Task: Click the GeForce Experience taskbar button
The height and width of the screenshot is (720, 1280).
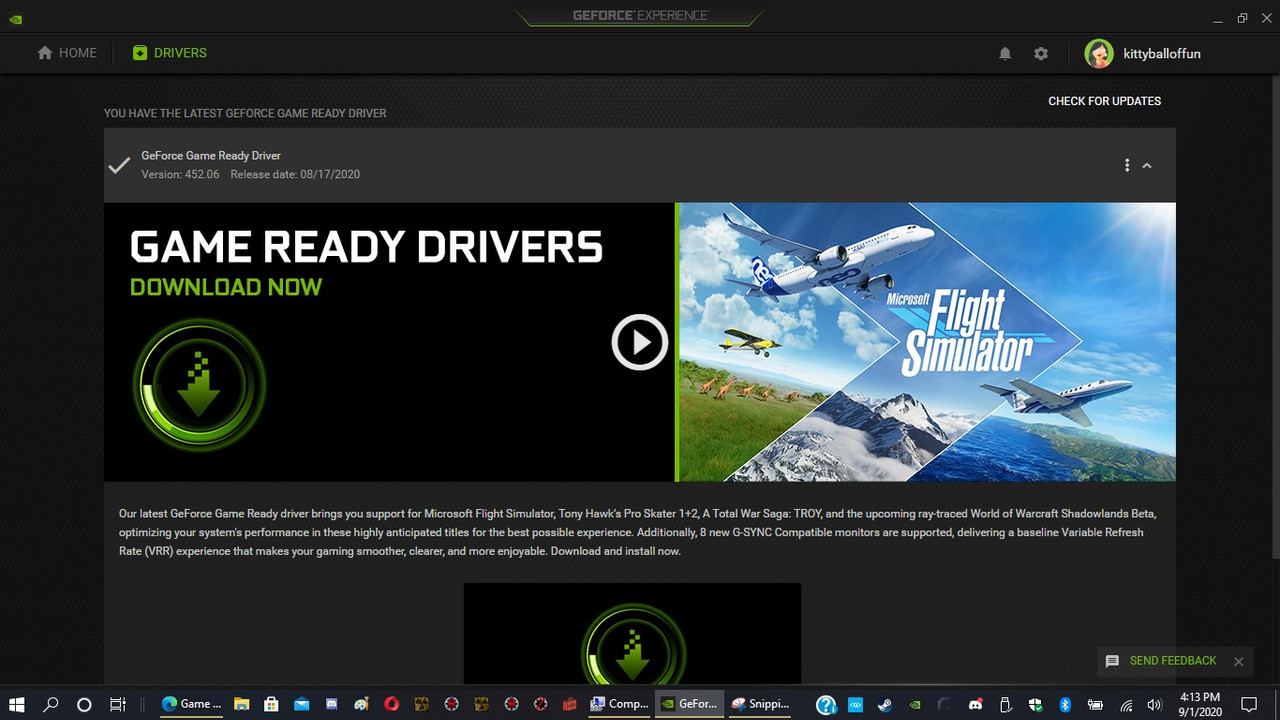Action: click(x=690, y=704)
